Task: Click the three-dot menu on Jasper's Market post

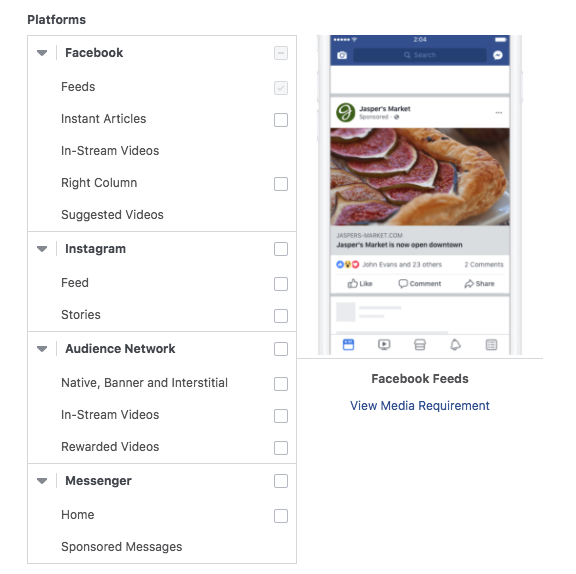Action: point(498,112)
